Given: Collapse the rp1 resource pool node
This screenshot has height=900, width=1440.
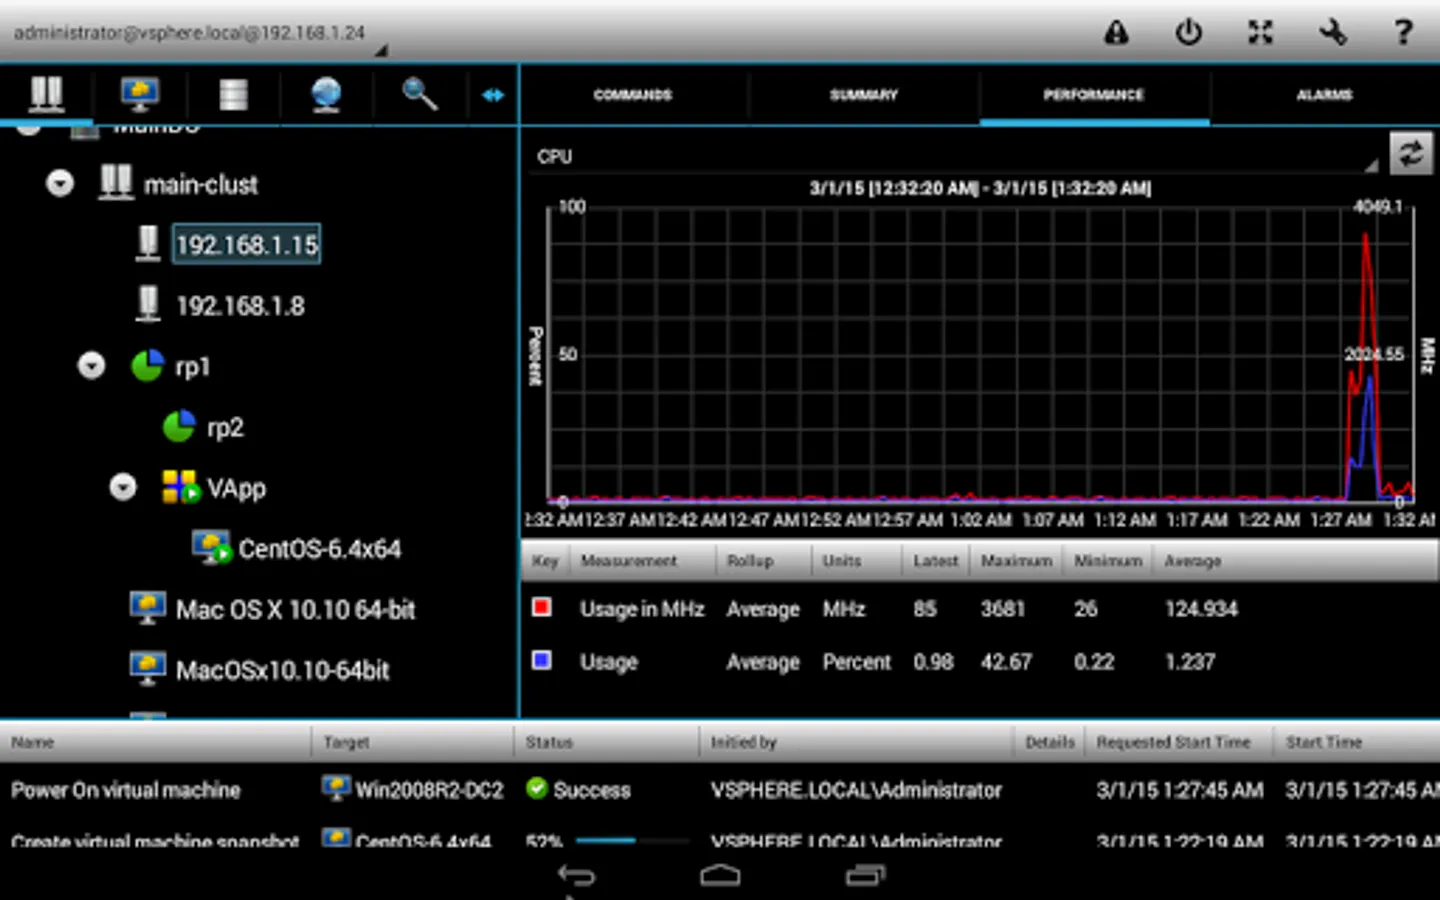Looking at the screenshot, I should (x=91, y=366).
